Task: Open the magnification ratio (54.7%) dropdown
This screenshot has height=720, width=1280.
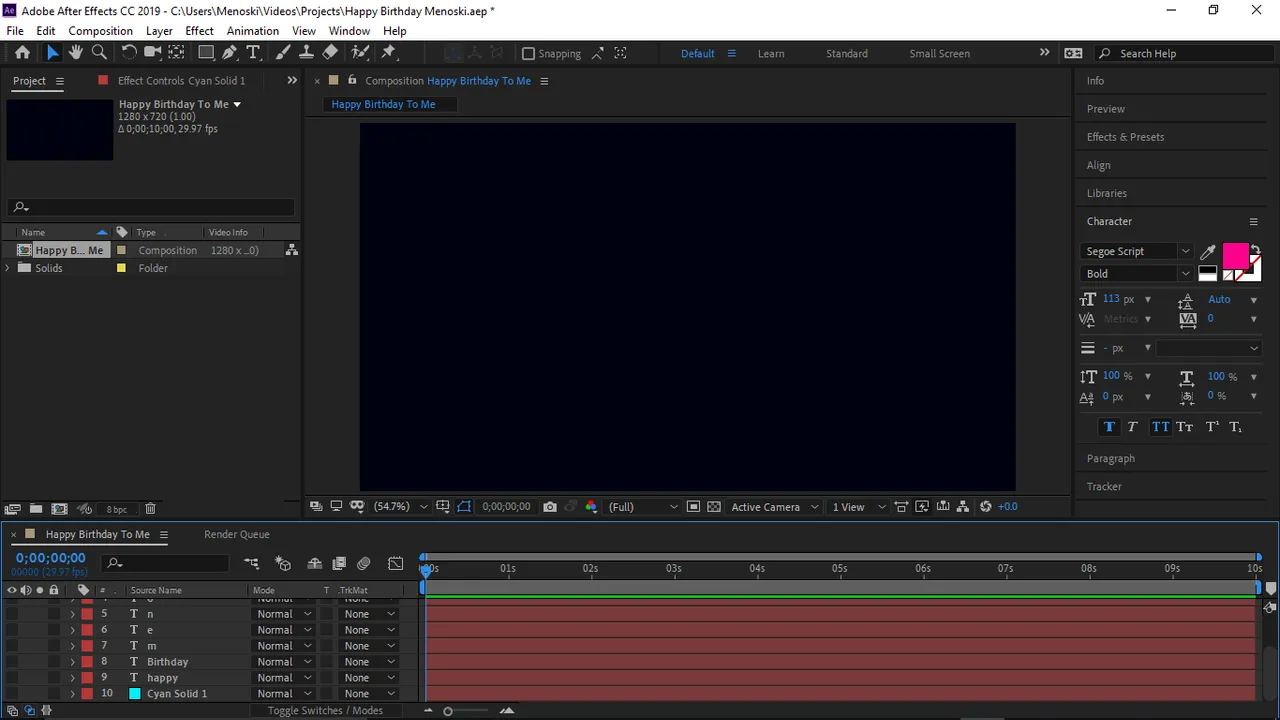Action: [x=400, y=507]
